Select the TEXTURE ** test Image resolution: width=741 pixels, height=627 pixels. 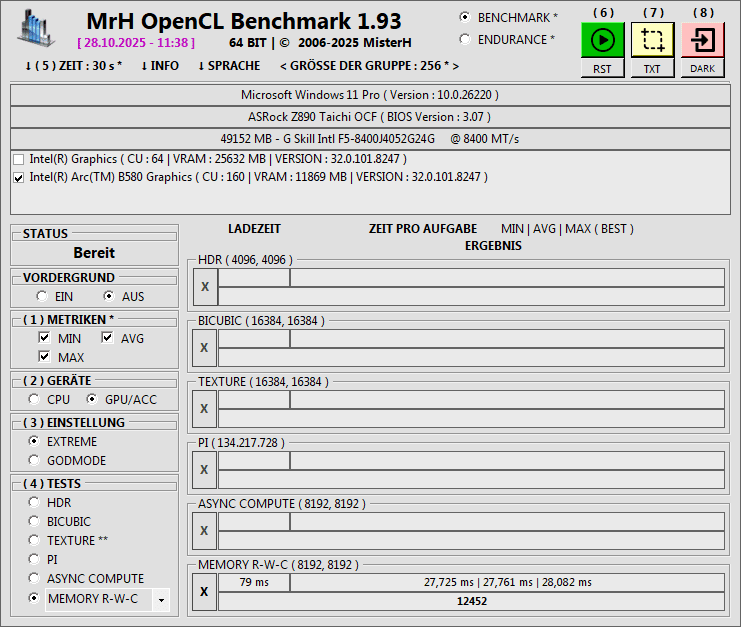(x=34, y=540)
